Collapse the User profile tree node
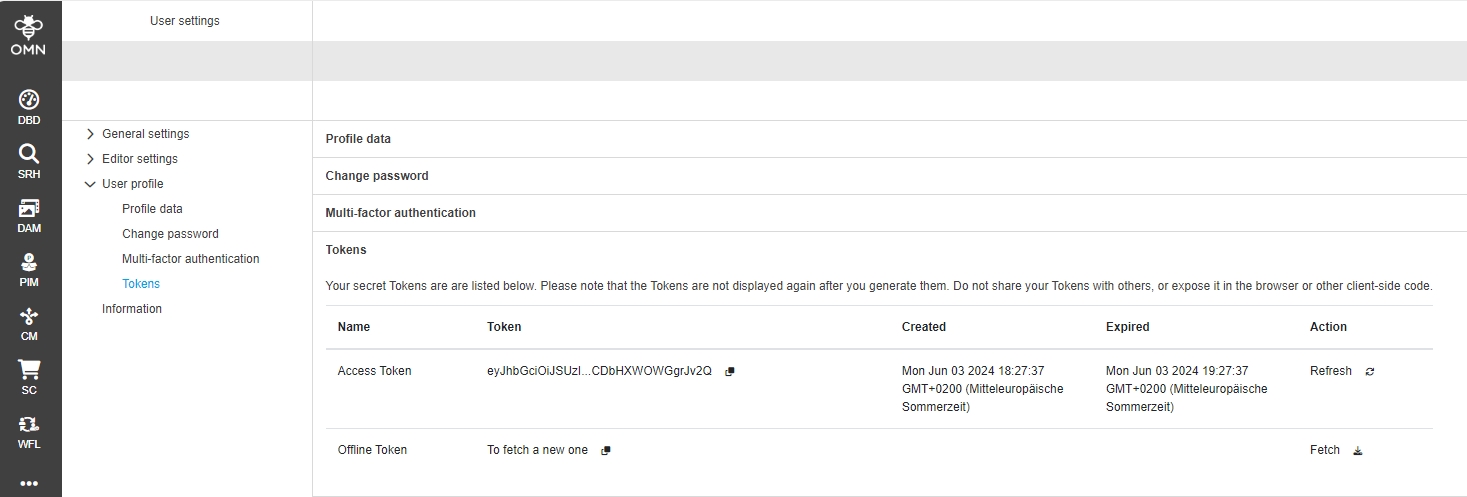The image size is (1467, 497). 91,184
